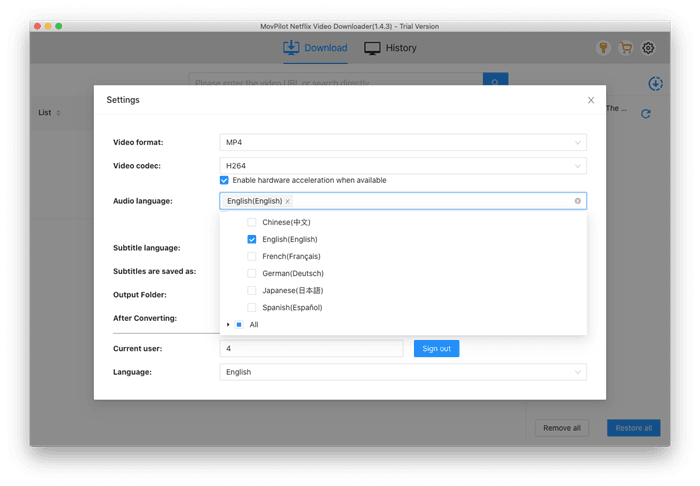Uncheck the English(English) option

[252, 239]
